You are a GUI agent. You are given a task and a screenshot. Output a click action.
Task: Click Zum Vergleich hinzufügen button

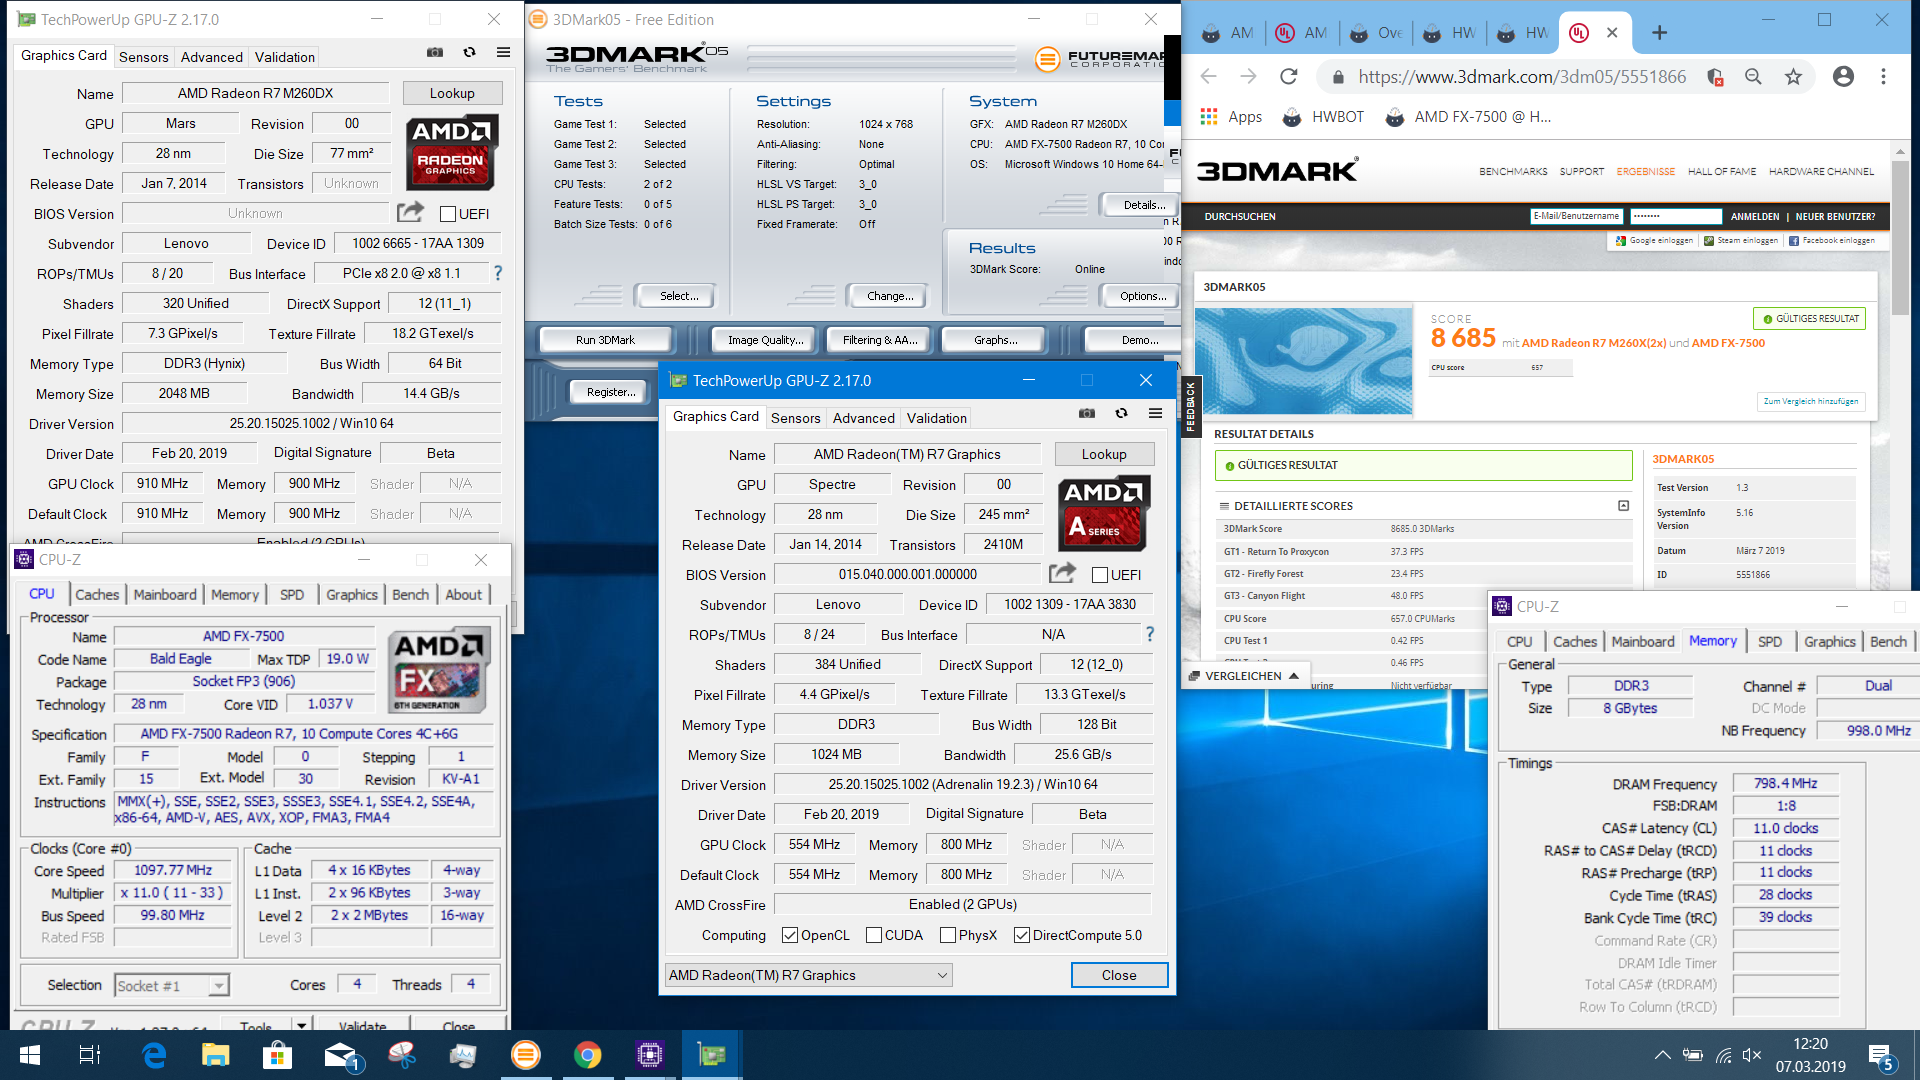pyautogui.click(x=1811, y=401)
